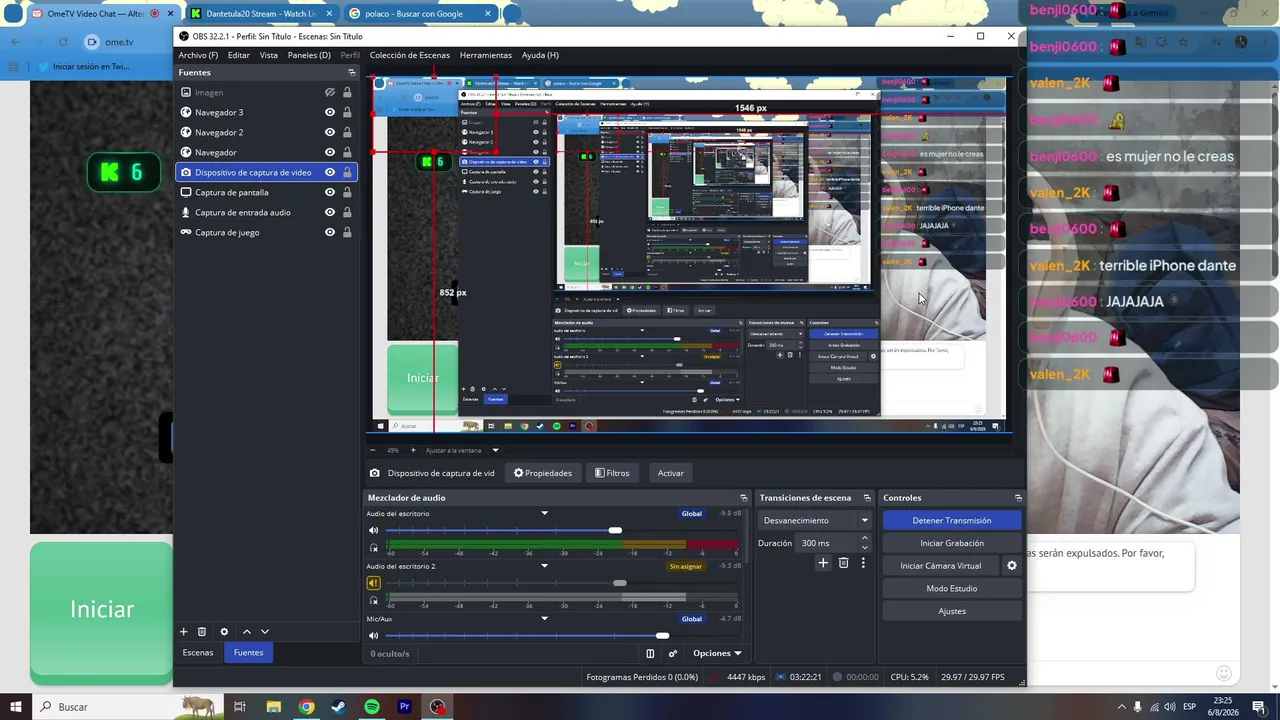Unmute Audio del escritorio 2 speaker icon
Screen dimensions: 1280x720
point(374,583)
